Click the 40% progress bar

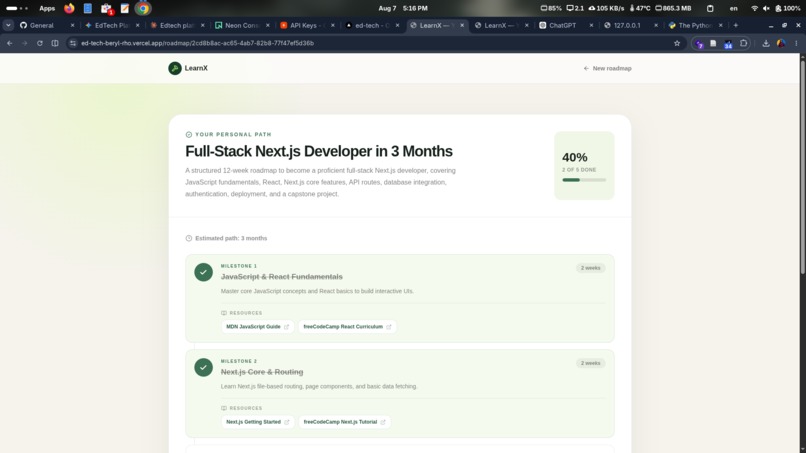point(584,180)
